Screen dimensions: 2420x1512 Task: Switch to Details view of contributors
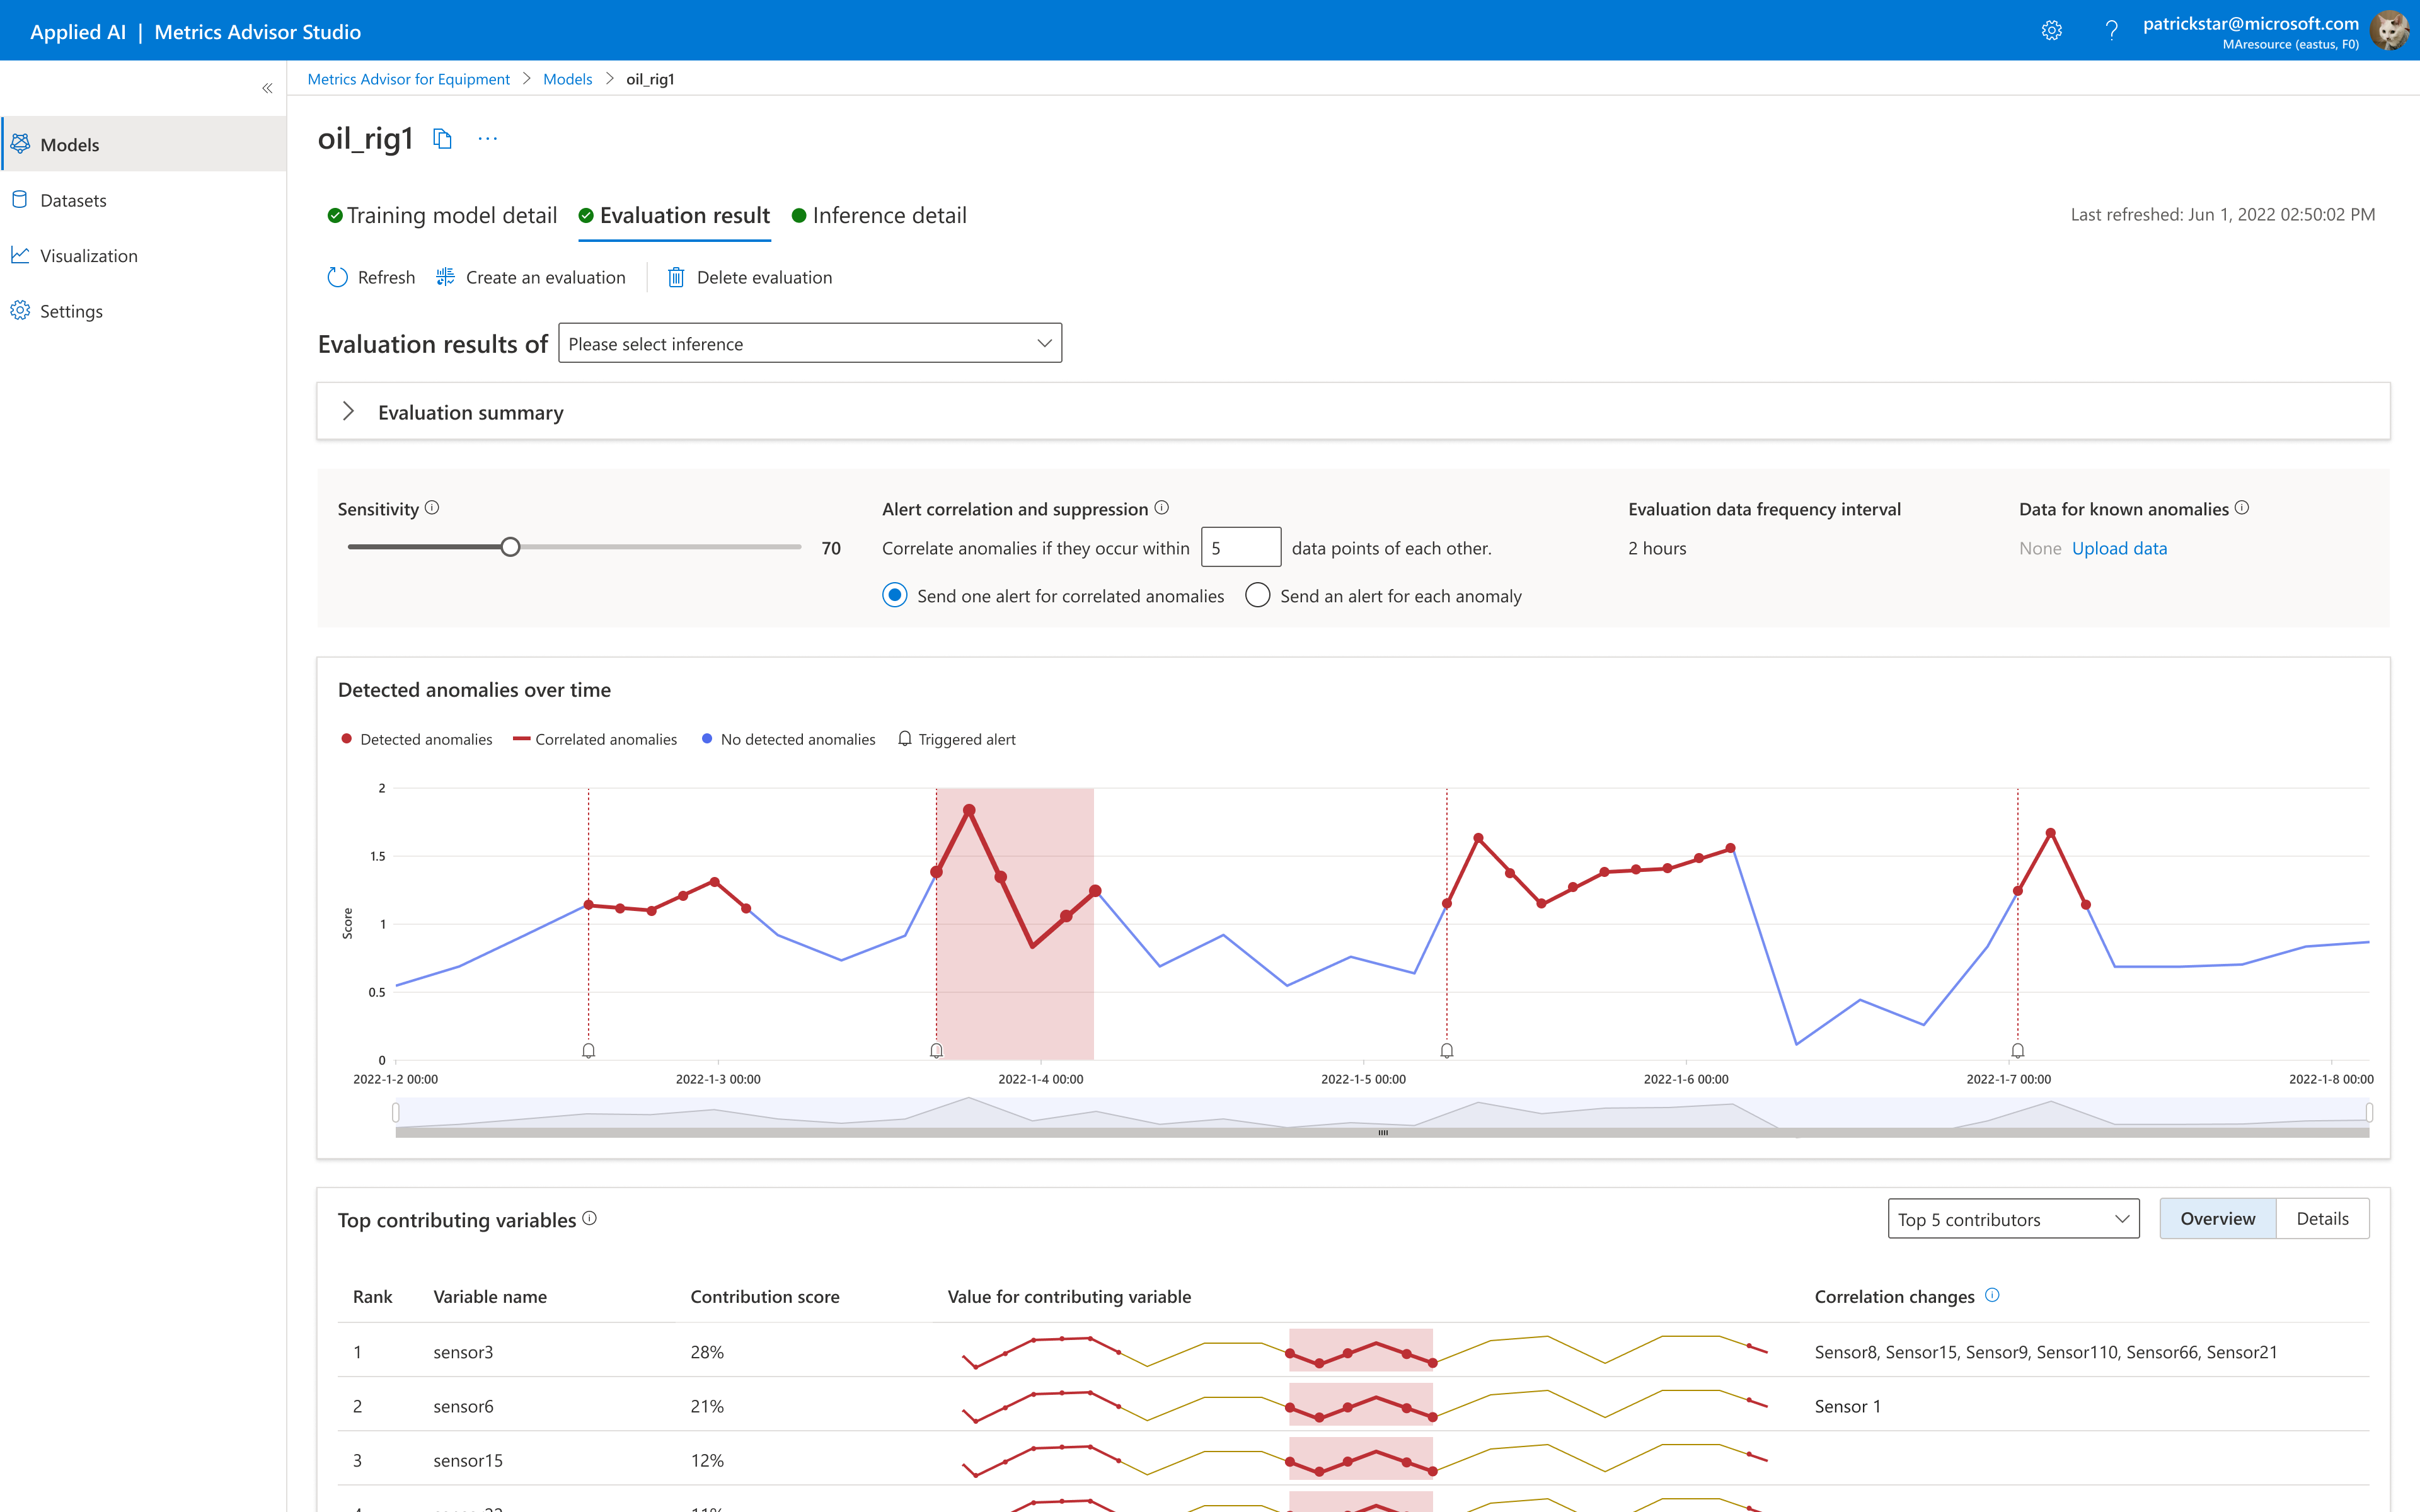[x=2322, y=1218]
